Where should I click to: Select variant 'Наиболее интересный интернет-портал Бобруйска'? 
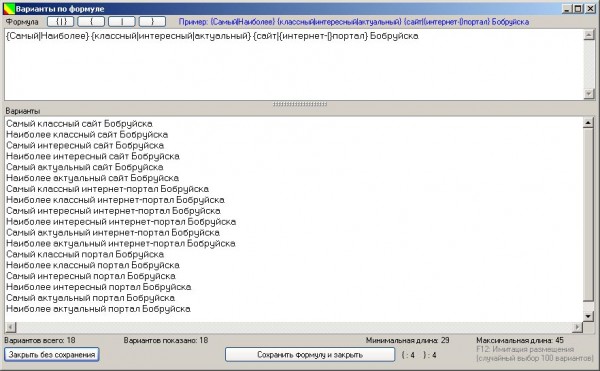(121, 222)
